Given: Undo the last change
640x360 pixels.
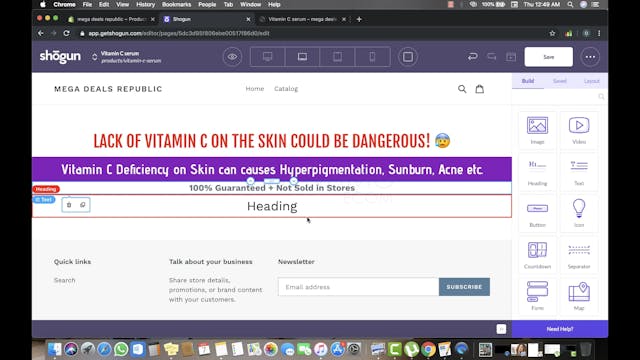Looking at the screenshot, I should [473, 57].
